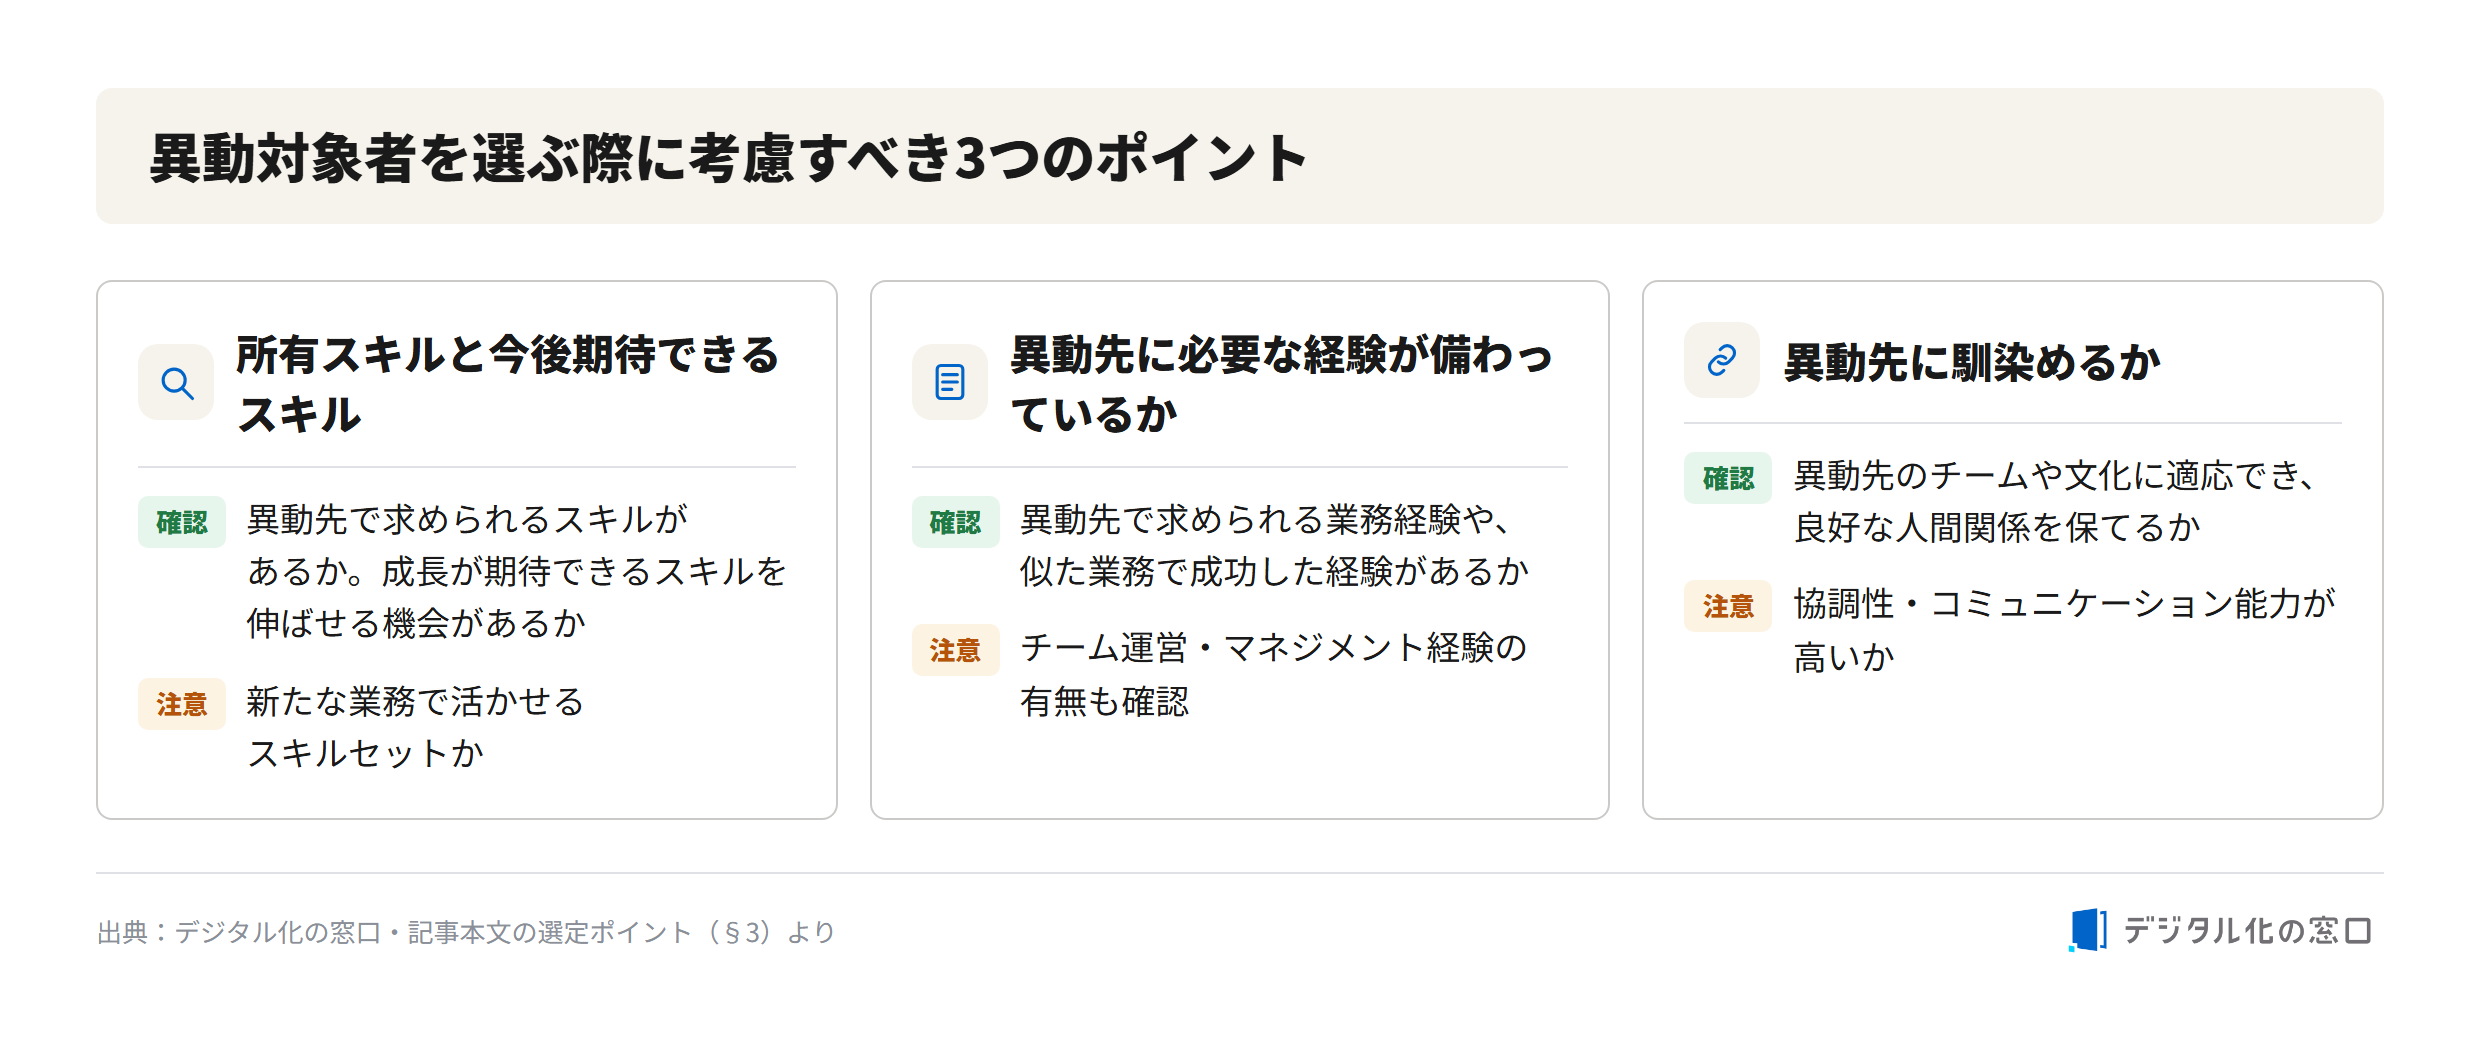Click the text 協調性・コミュニケーション能力が高いか
2480x1048 pixels.
(2064, 630)
